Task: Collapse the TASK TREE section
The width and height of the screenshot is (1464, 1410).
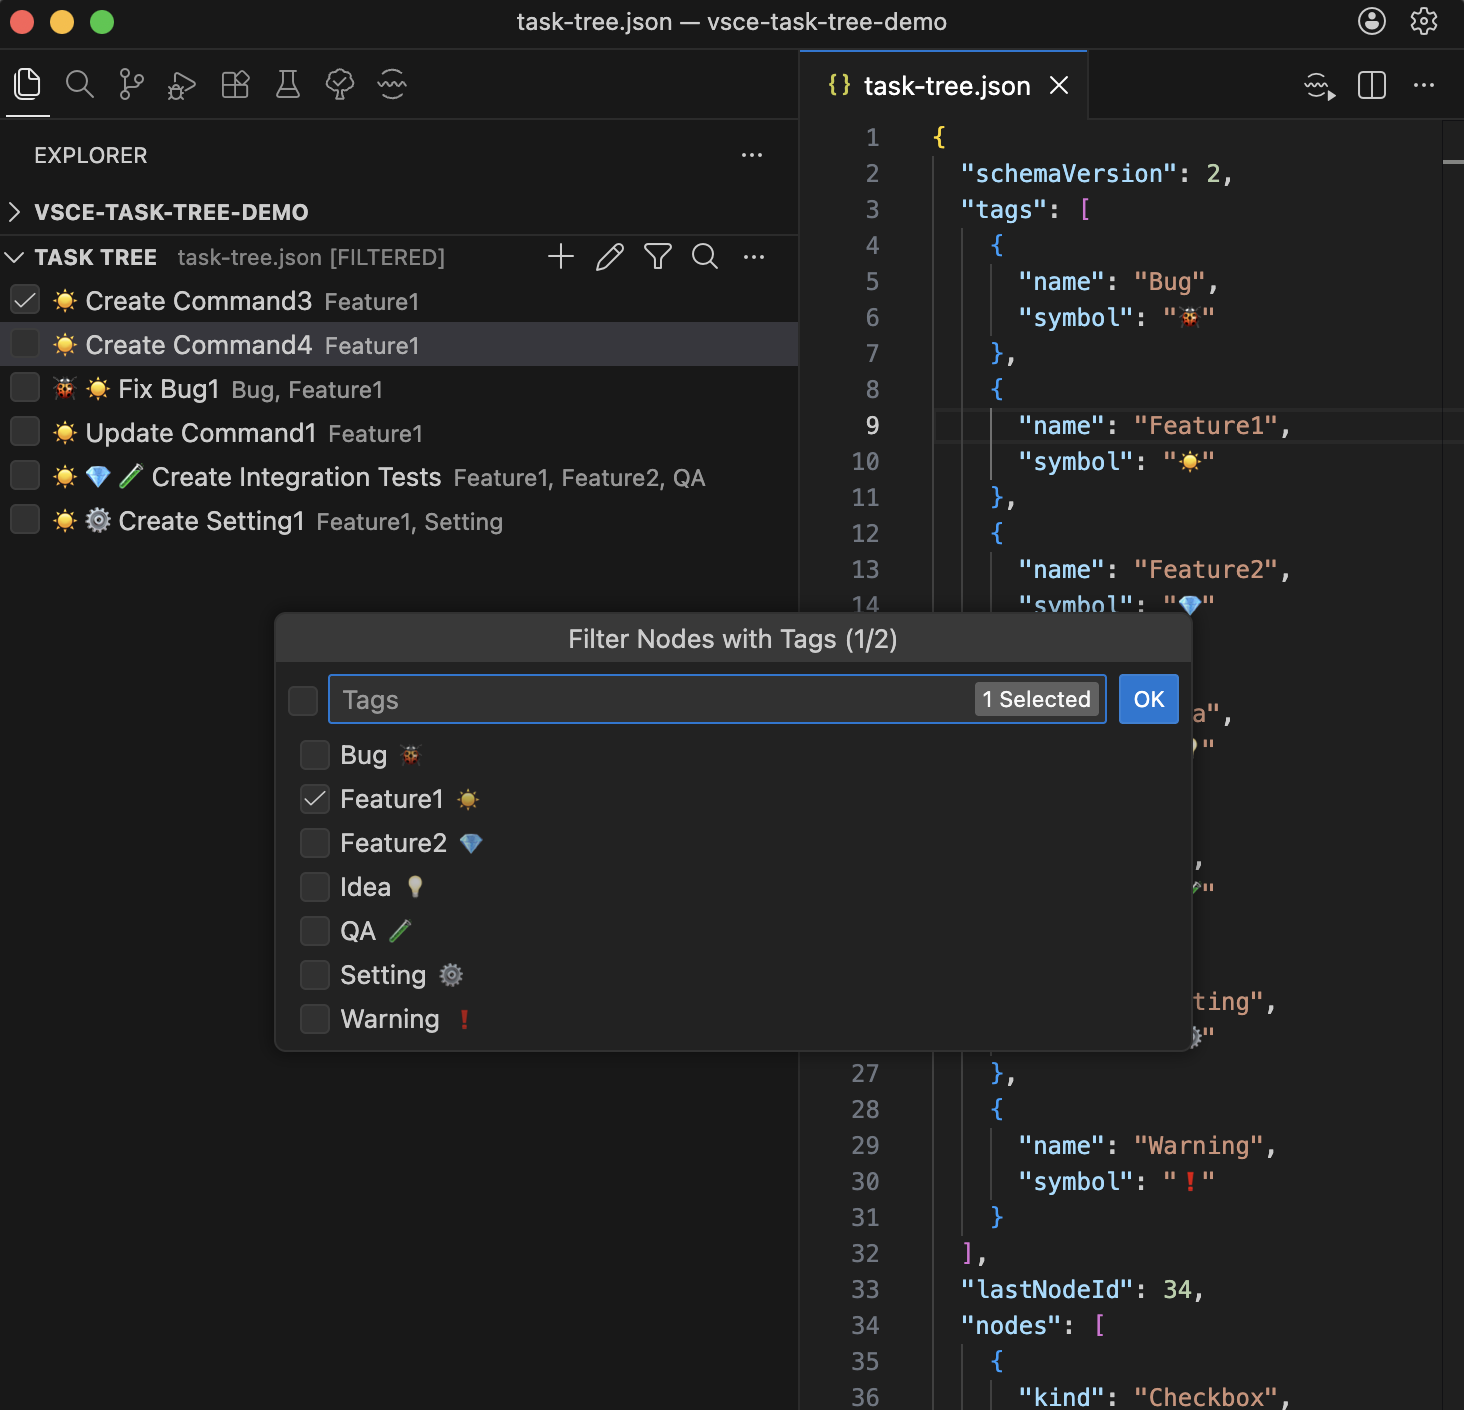Action: (x=14, y=257)
